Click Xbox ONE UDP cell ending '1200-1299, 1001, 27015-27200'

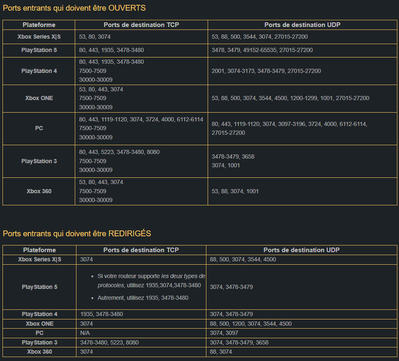click(290, 98)
